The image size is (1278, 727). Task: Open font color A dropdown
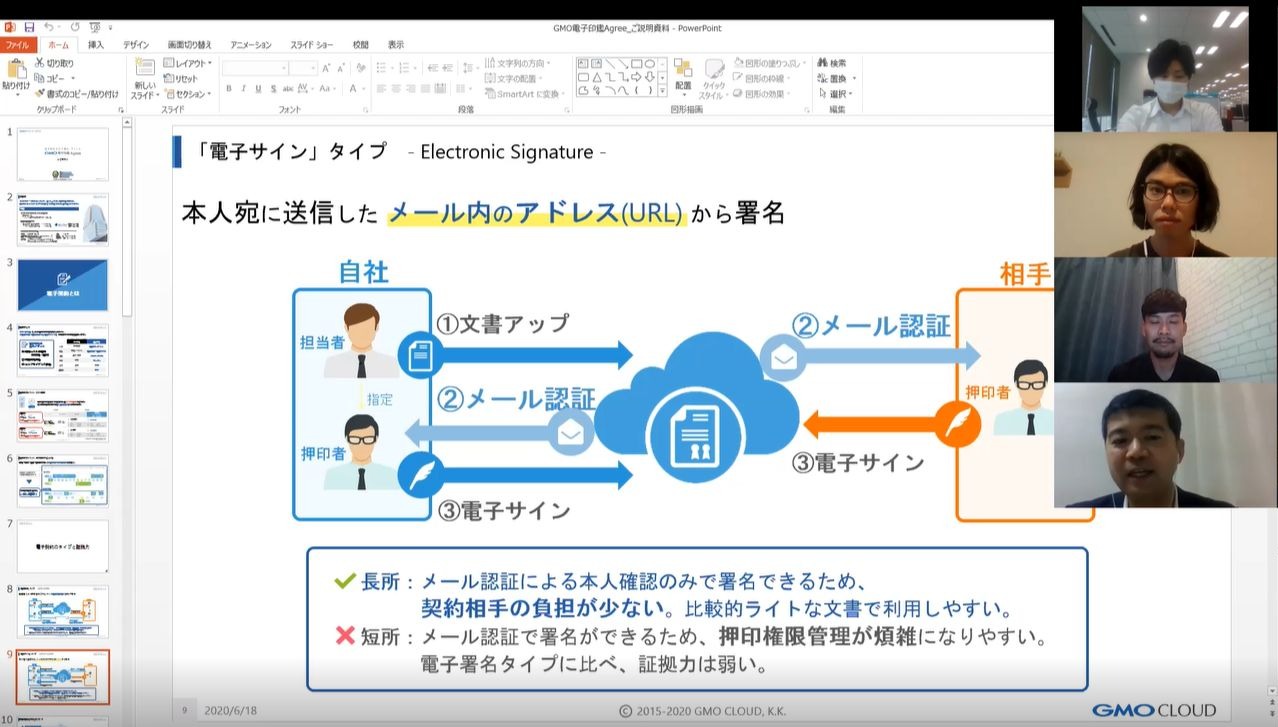click(355, 89)
